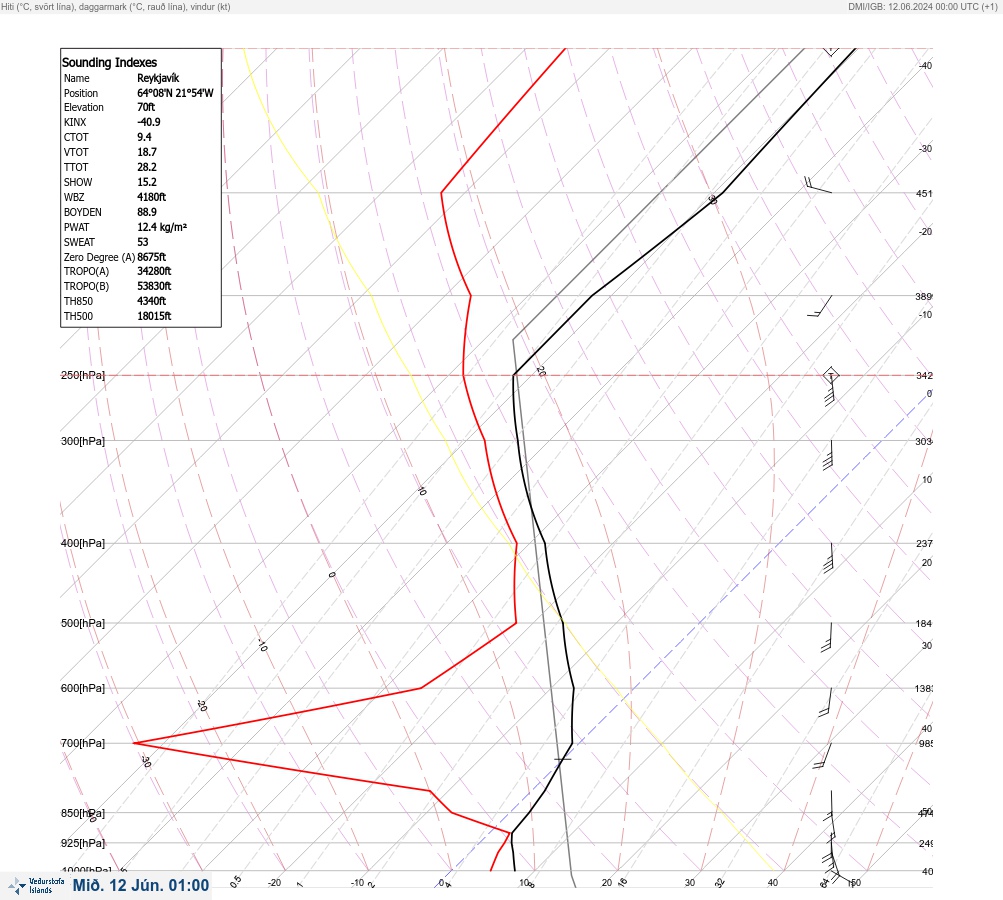Click the SWEAT value 53
Screen dimensions: 1003x900
click(143, 242)
